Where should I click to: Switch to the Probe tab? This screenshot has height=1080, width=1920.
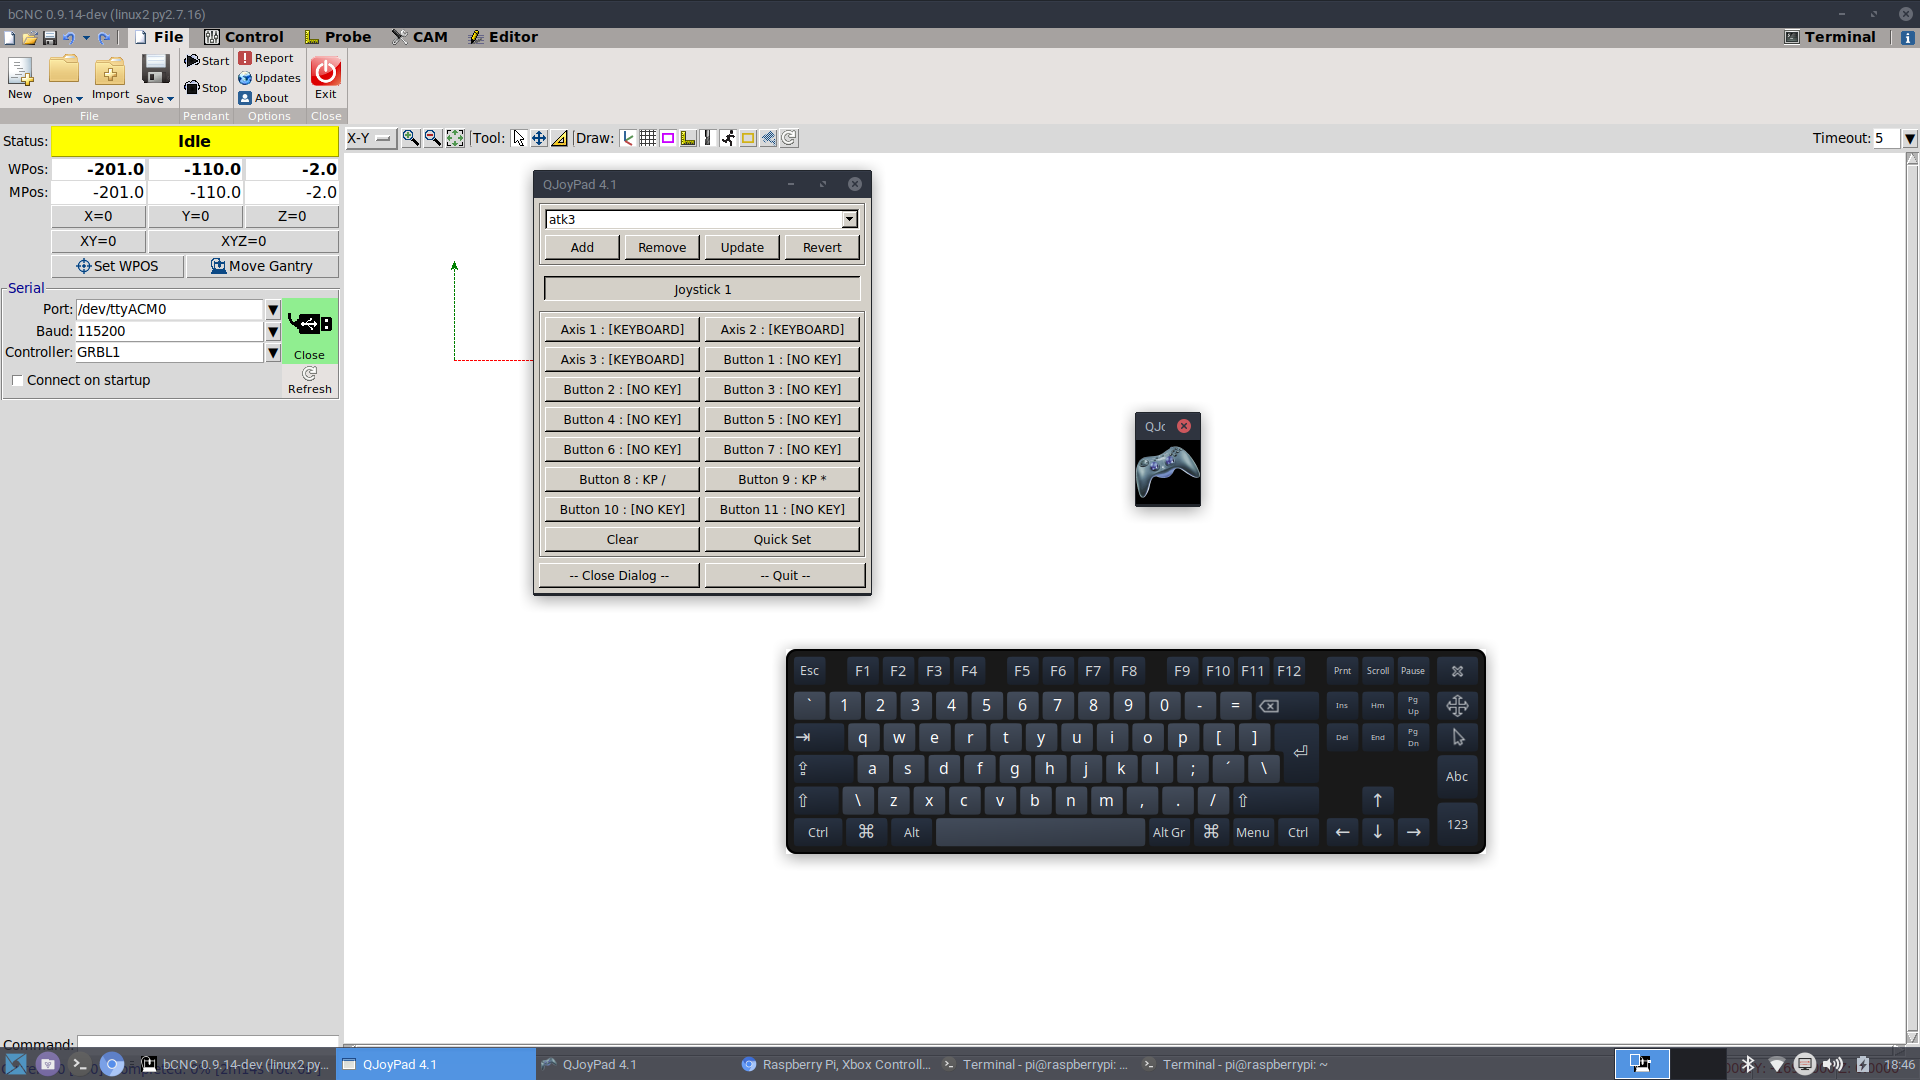point(337,37)
